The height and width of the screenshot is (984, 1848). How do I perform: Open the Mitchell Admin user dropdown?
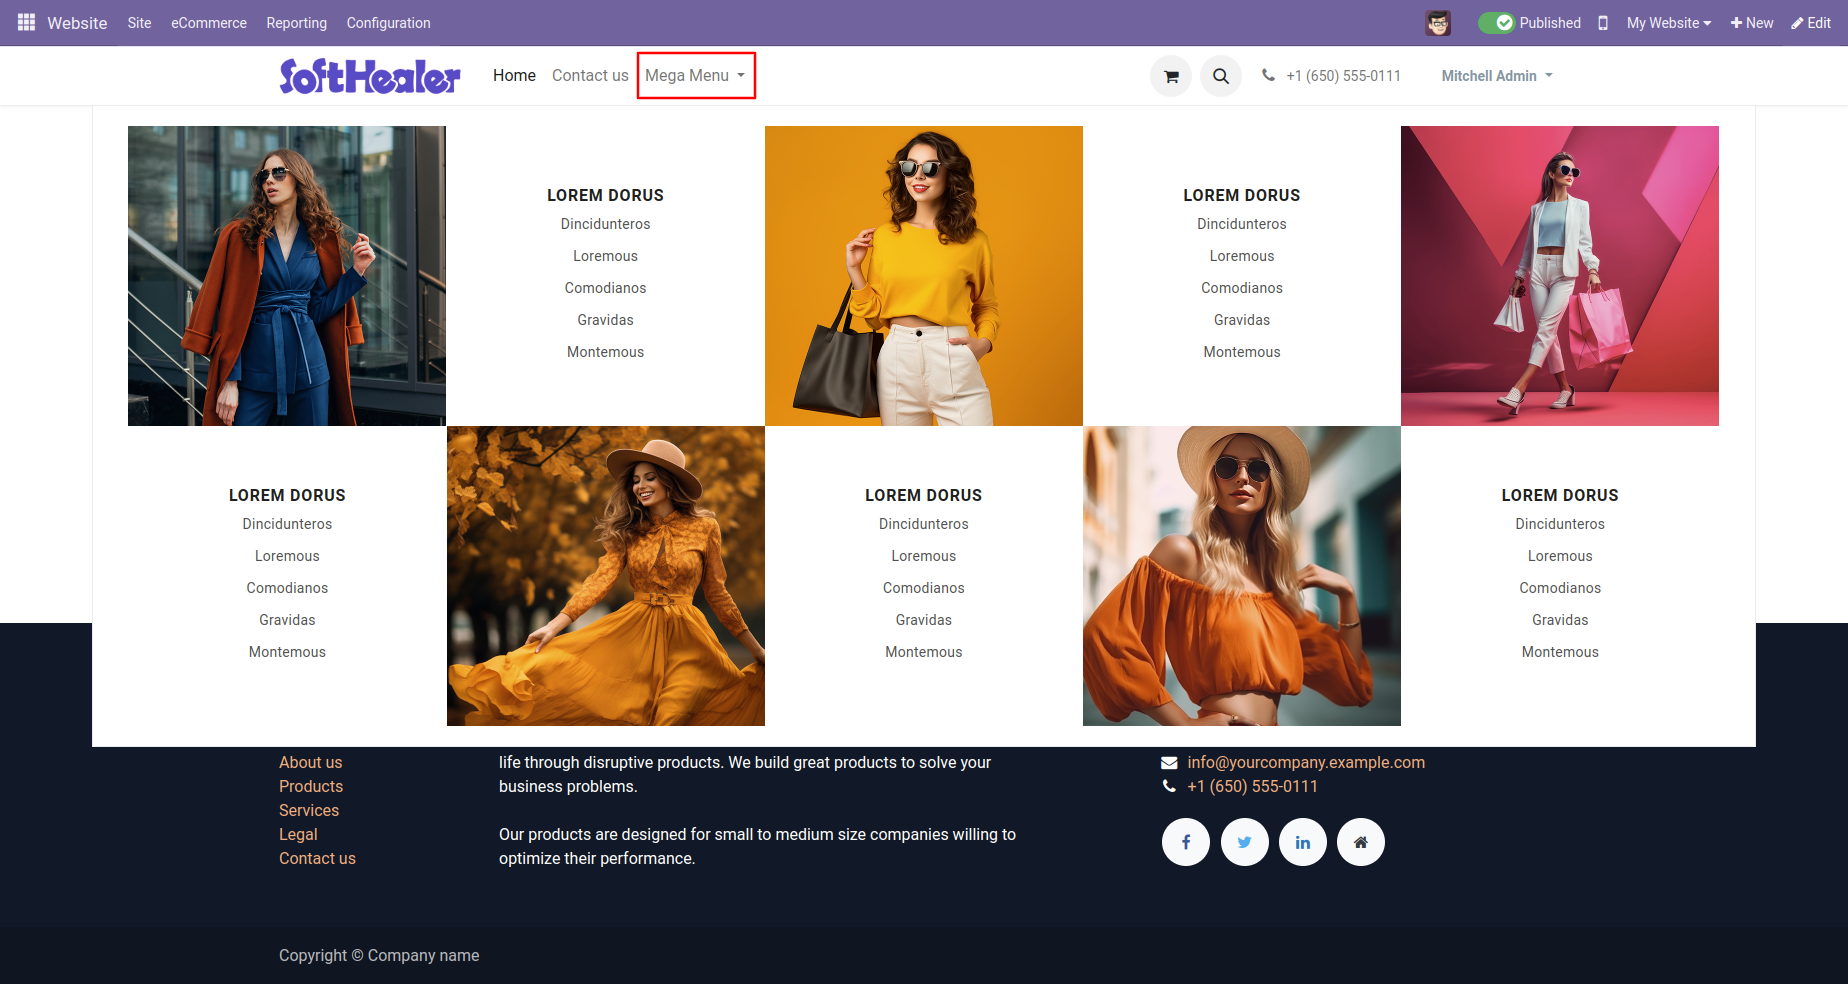click(1497, 76)
